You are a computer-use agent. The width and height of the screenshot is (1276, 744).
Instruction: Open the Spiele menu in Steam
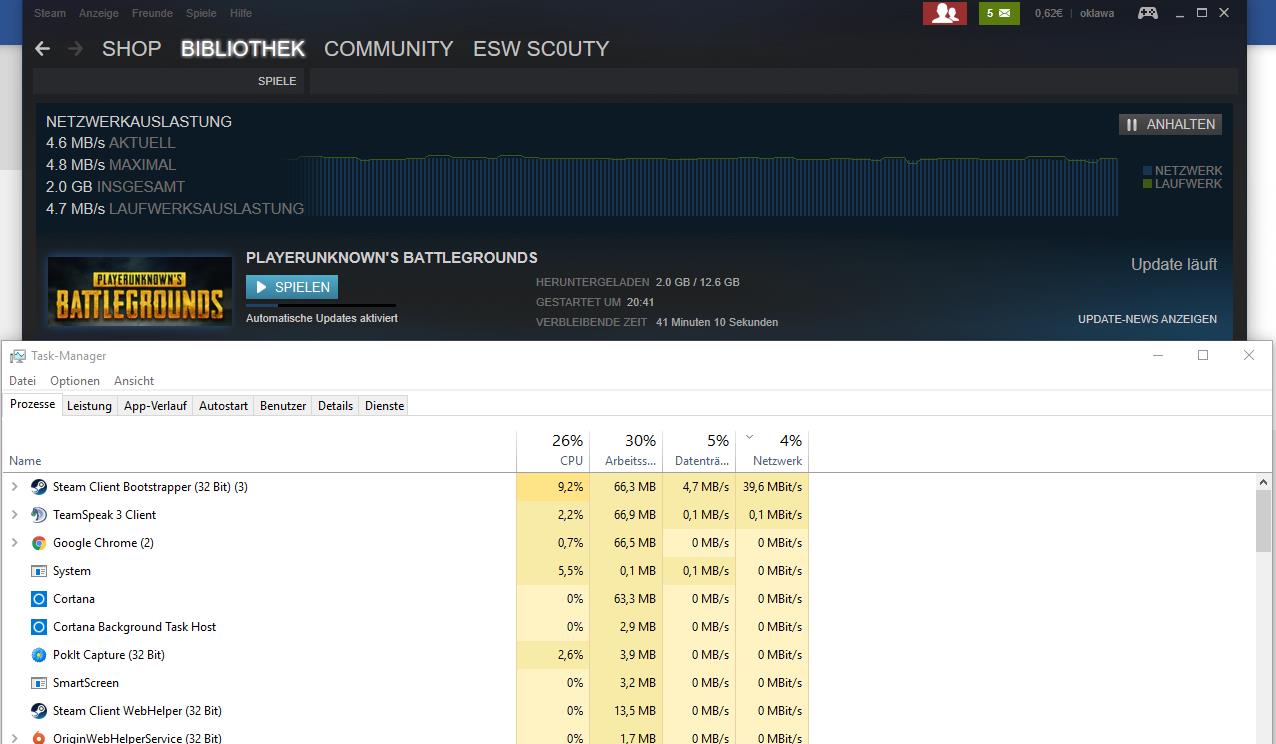[x=201, y=13]
